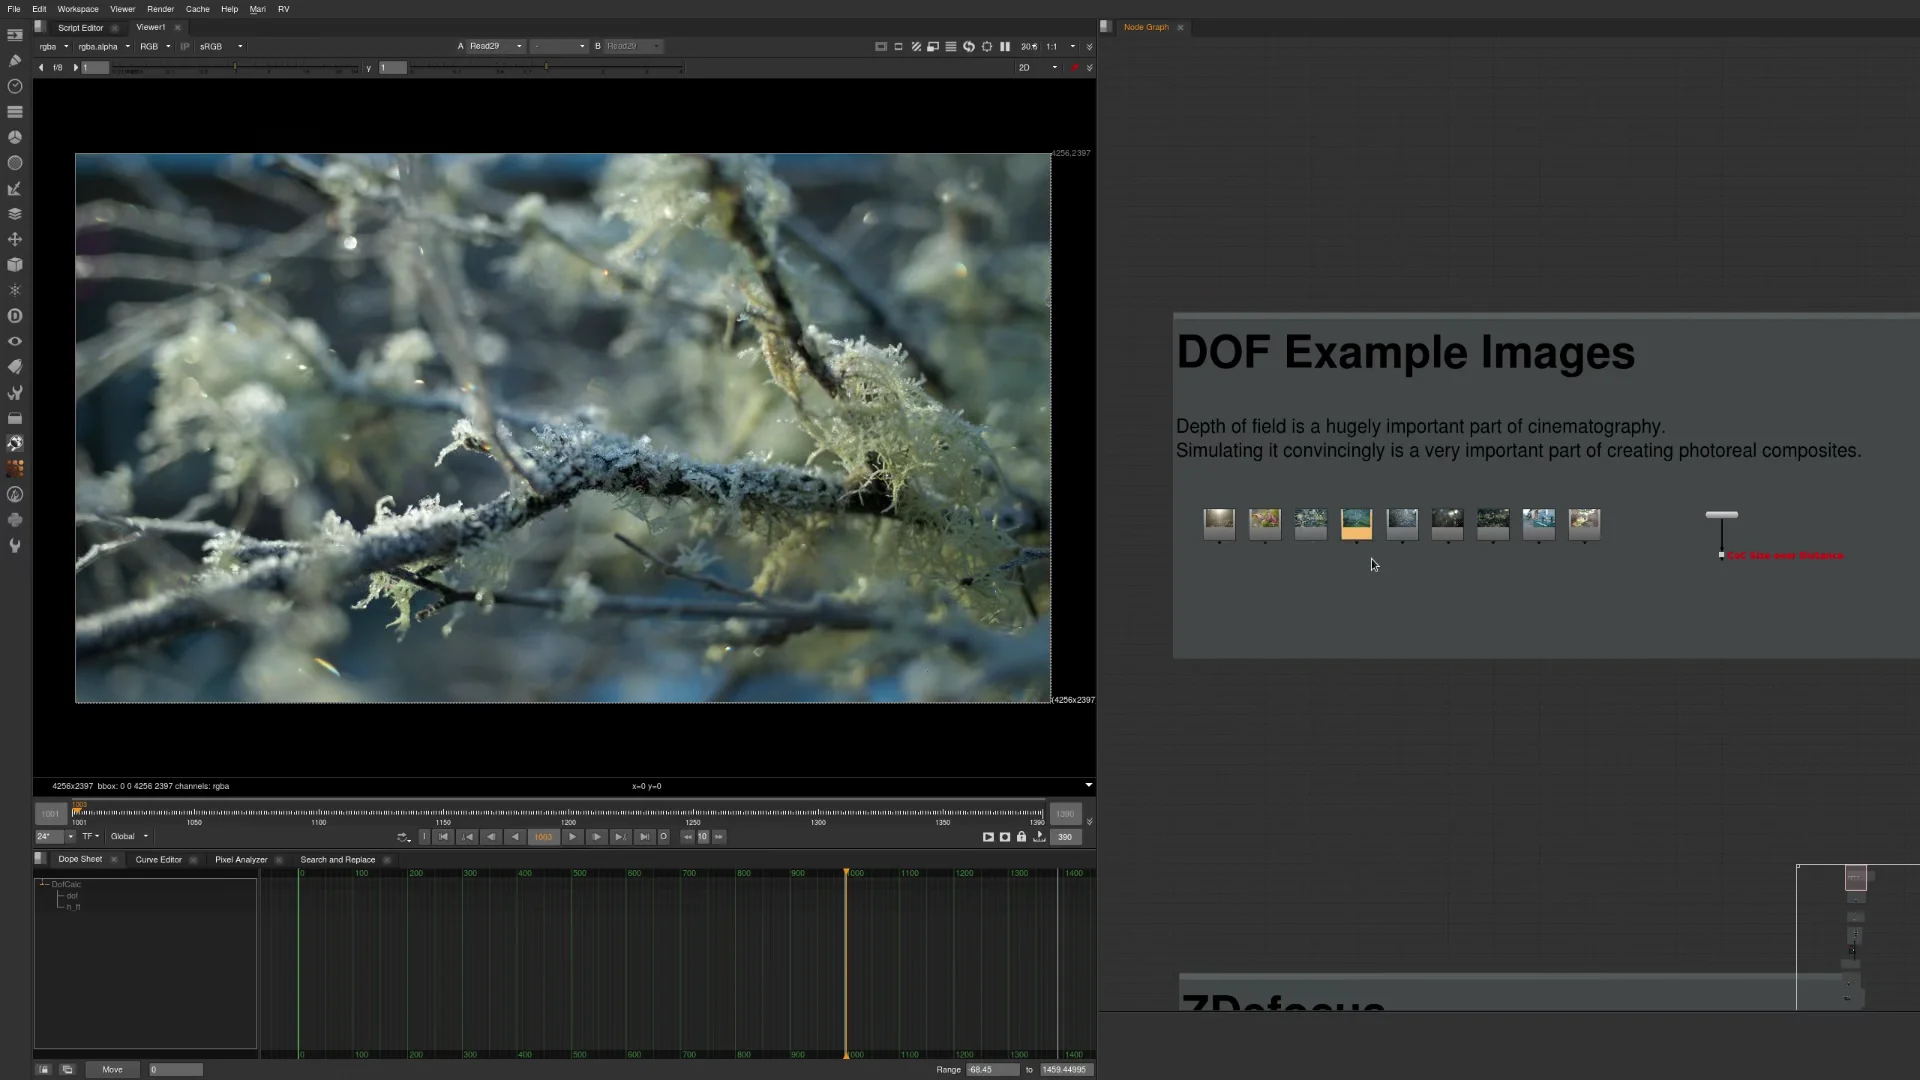Image resolution: width=1920 pixels, height=1080 pixels.
Task: Toggle viewer pause with the pause icon
Action: point(1005,47)
